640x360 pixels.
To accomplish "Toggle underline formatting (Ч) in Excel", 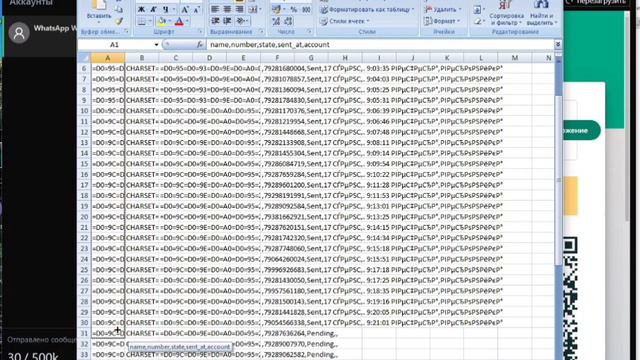I will 166,9.
